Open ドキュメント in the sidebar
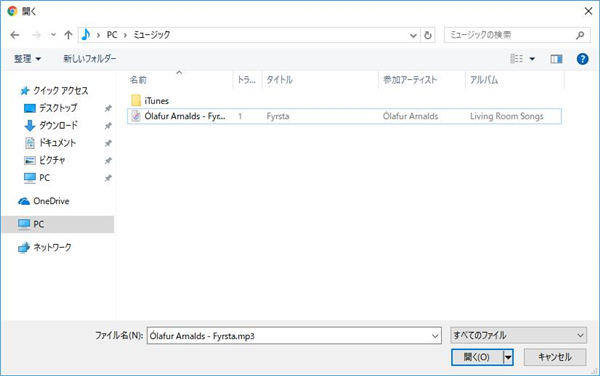Image resolution: width=600 pixels, height=376 pixels. [x=57, y=143]
